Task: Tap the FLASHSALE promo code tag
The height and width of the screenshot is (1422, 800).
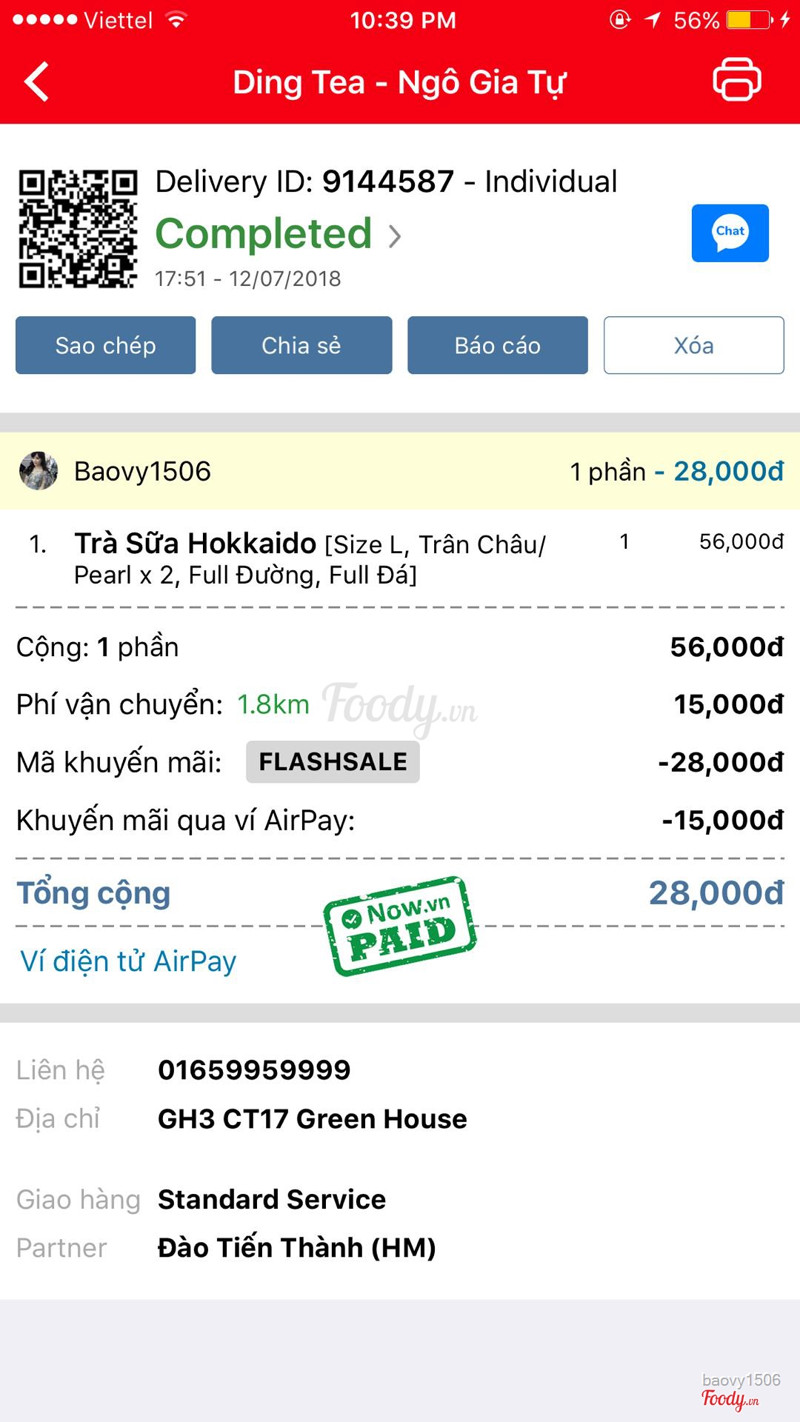Action: point(333,762)
